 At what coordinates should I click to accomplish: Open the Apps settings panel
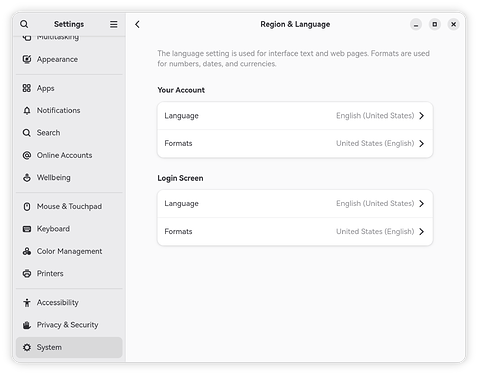point(69,88)
